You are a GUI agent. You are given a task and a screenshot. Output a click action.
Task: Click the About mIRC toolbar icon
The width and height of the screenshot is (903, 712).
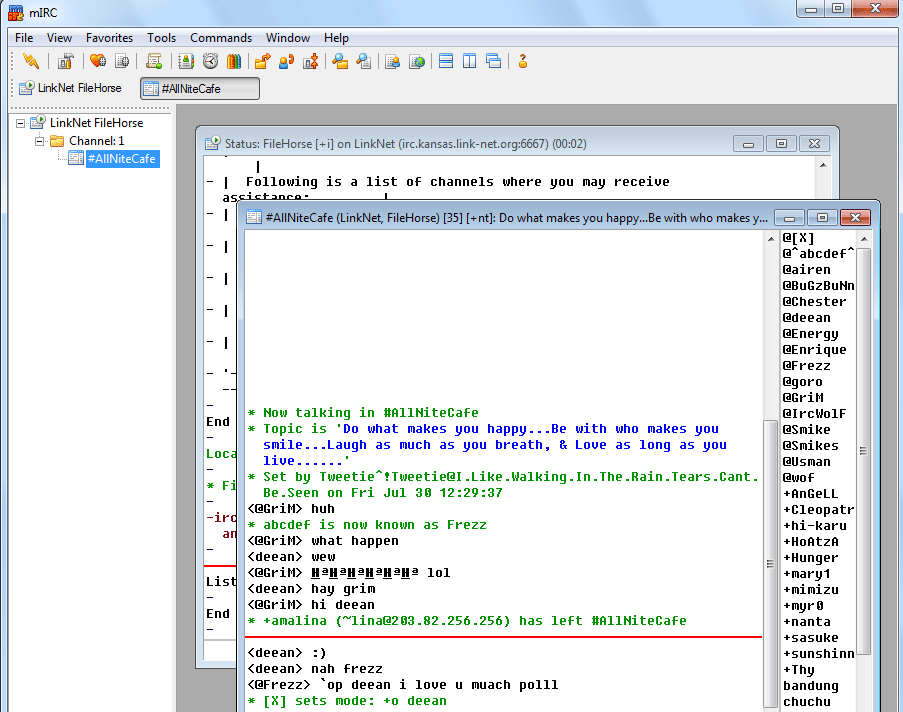523,61
